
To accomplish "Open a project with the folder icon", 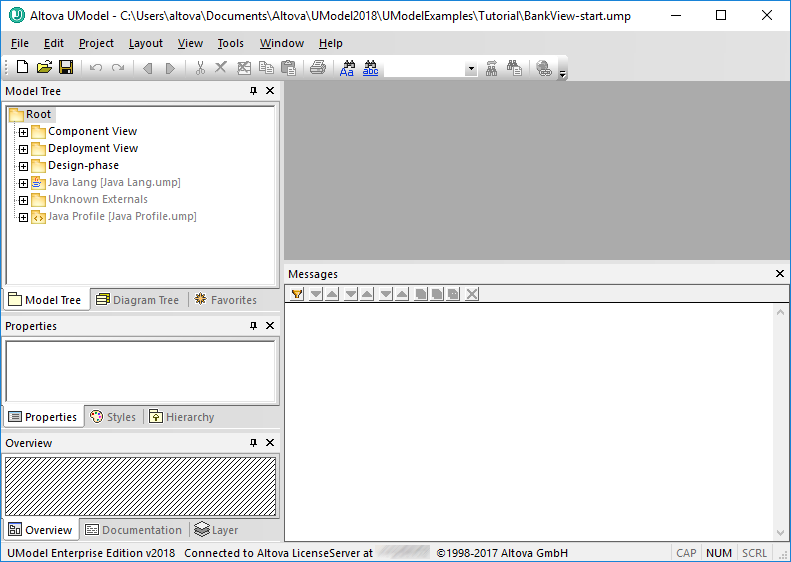I will coord(44,68).
